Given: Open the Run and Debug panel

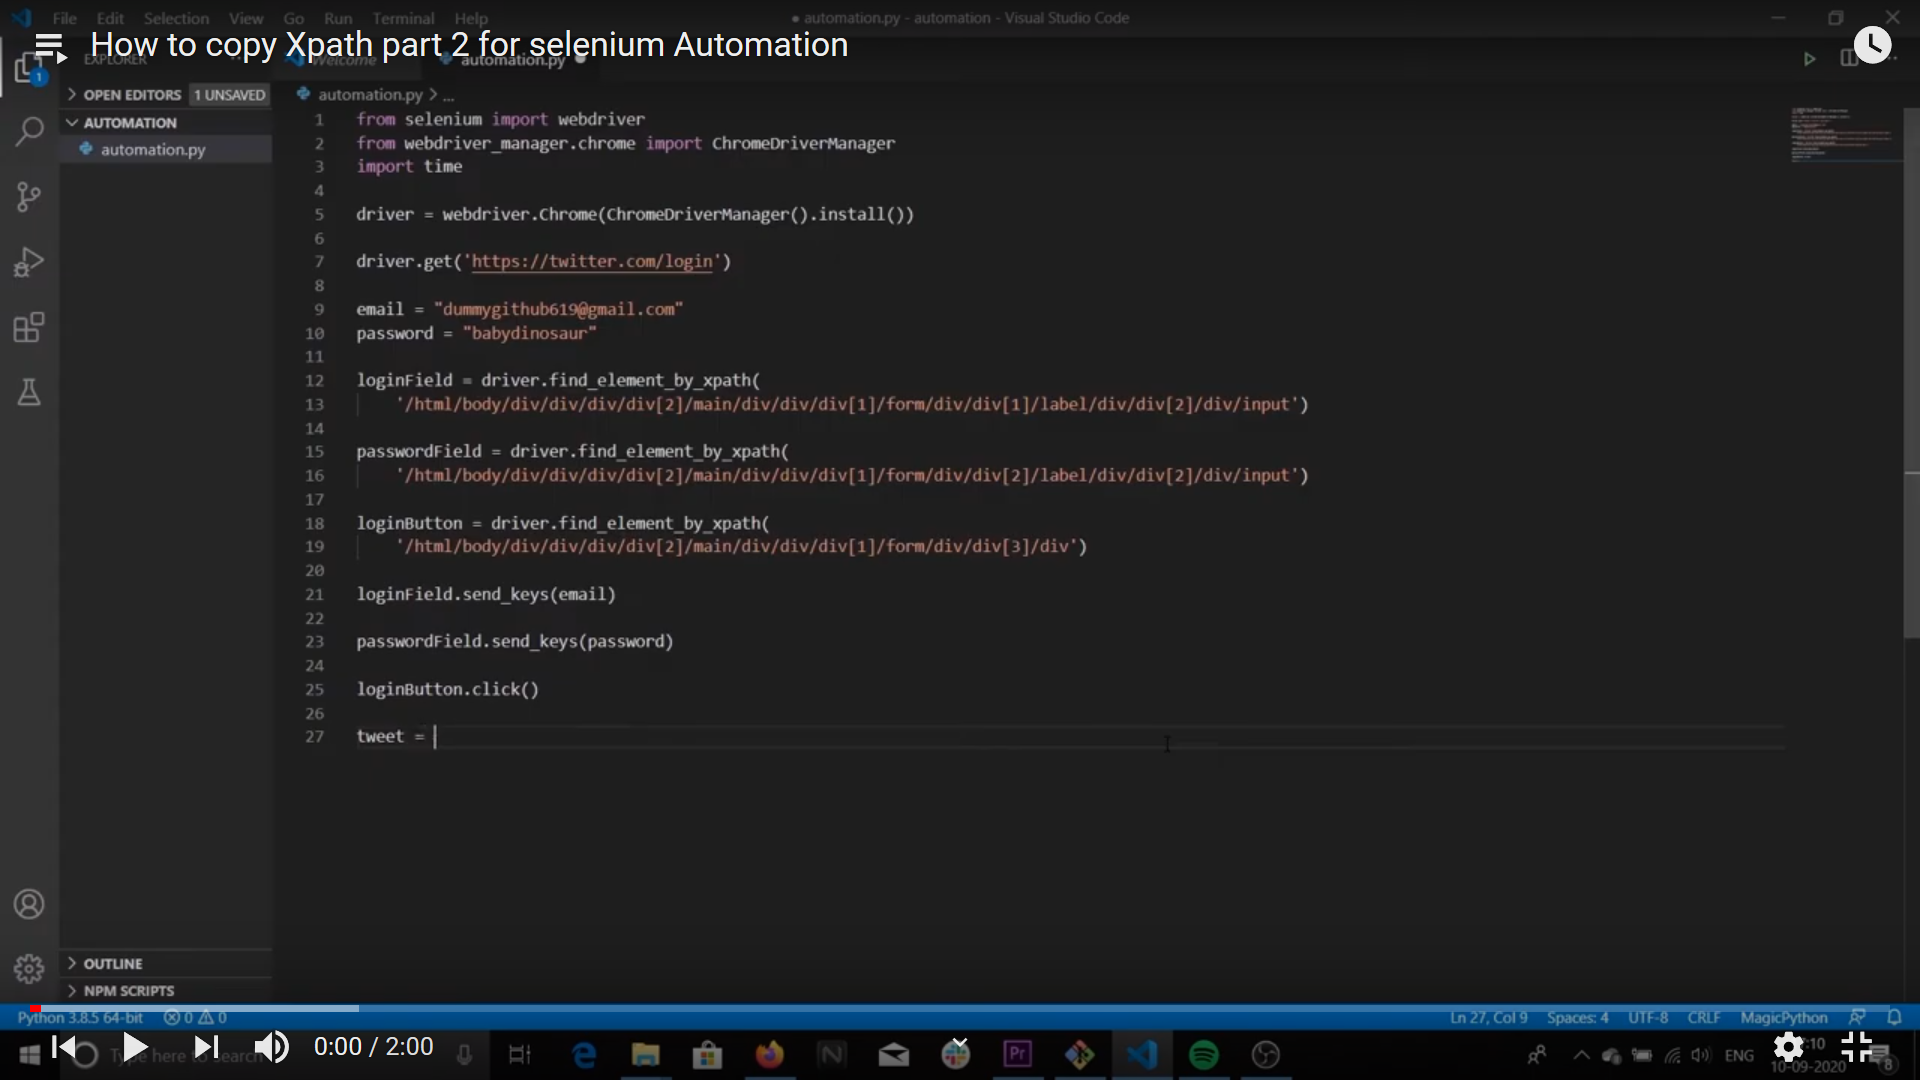Looking at the screenshot, I should (29, 261).
